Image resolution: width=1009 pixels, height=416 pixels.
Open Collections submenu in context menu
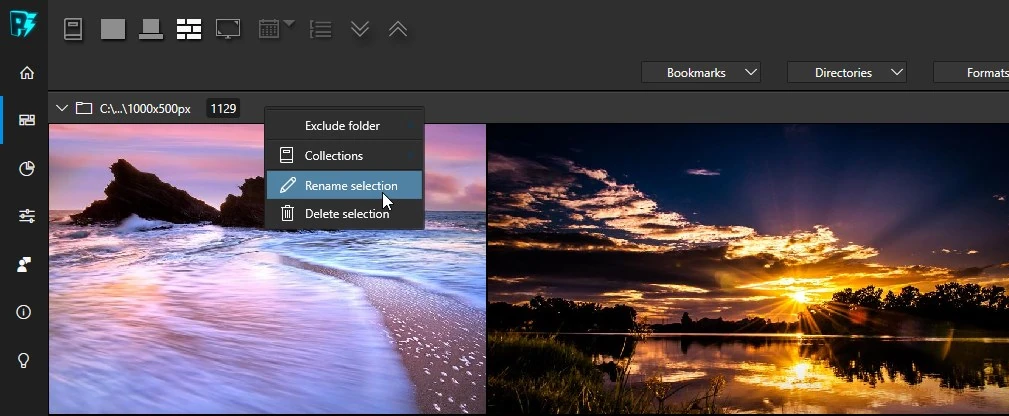coord(344,156)
